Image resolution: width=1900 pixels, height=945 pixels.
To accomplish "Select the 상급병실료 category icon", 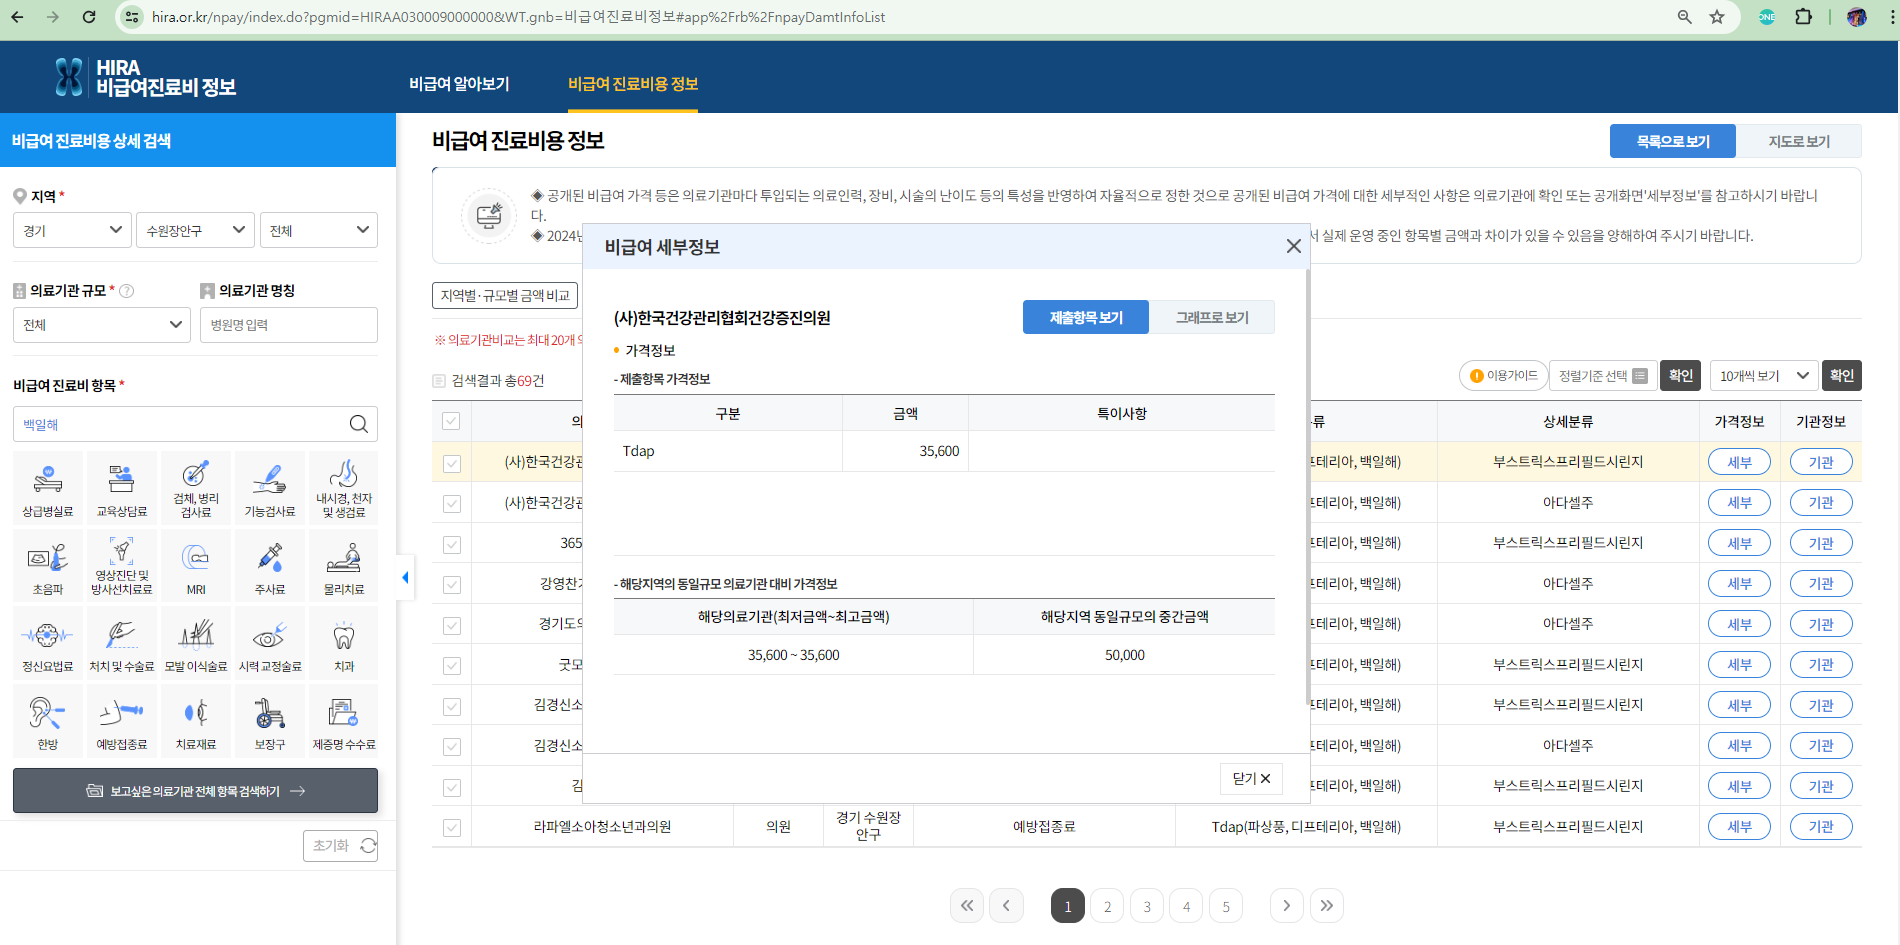I will (x=48, y=488).
